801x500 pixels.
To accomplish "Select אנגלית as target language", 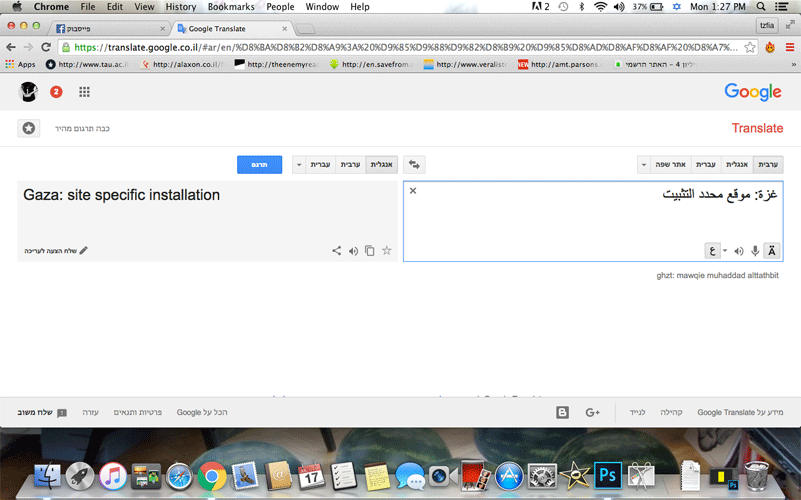I will 382,164.
